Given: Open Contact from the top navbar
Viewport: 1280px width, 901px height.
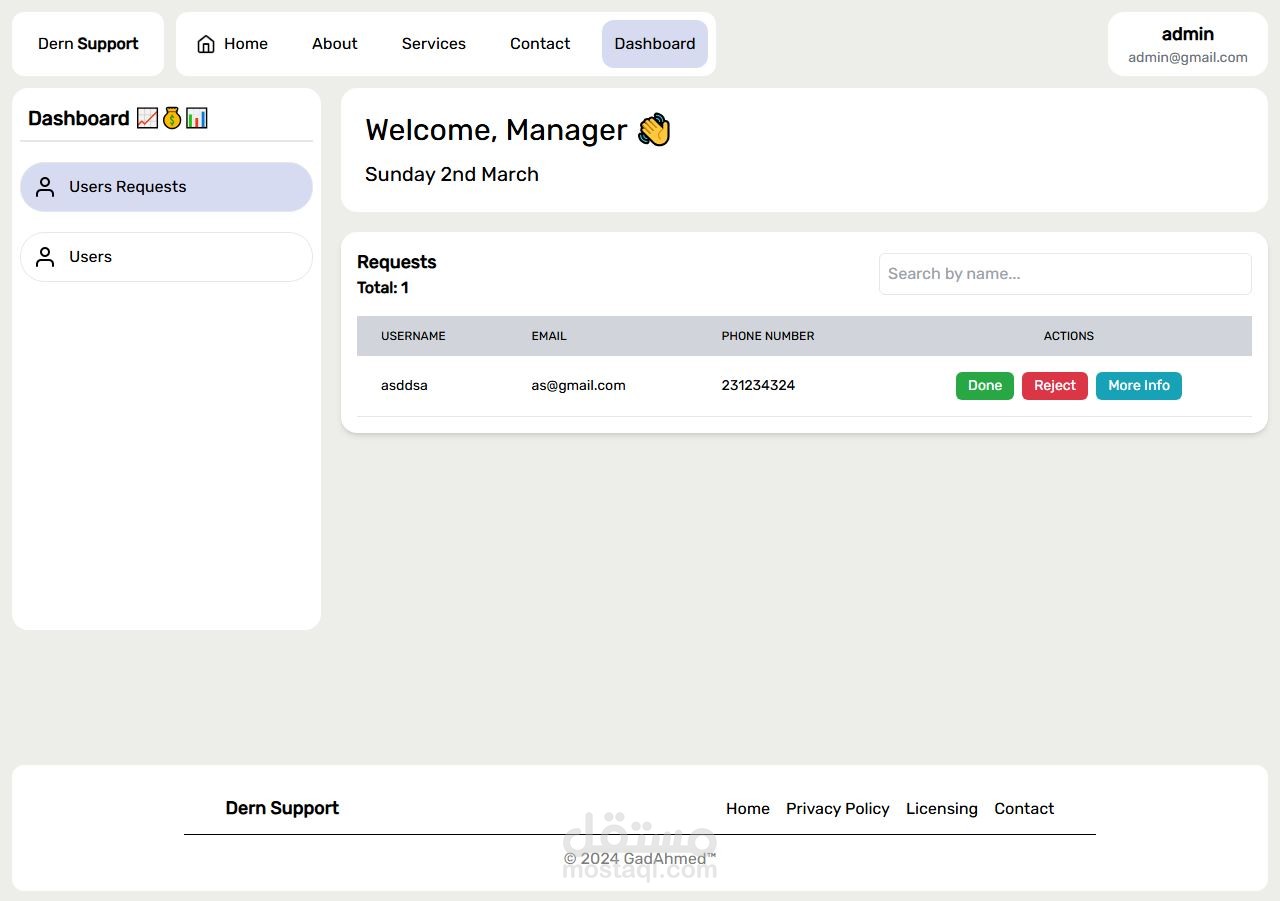Looking at the screenshot, I should (540, 44).
